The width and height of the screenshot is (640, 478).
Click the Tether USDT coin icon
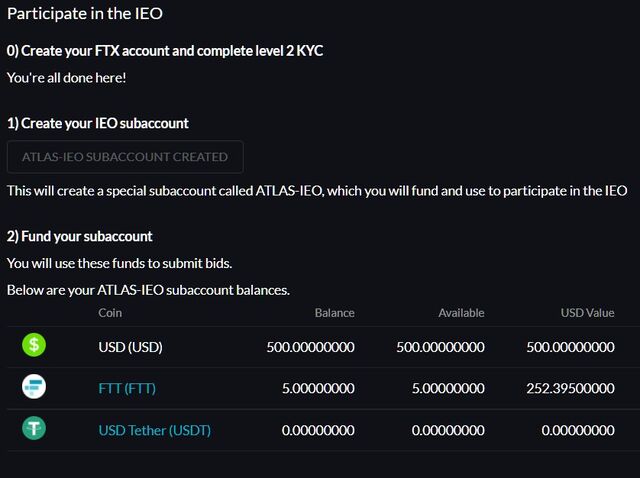tap(34, 428)
